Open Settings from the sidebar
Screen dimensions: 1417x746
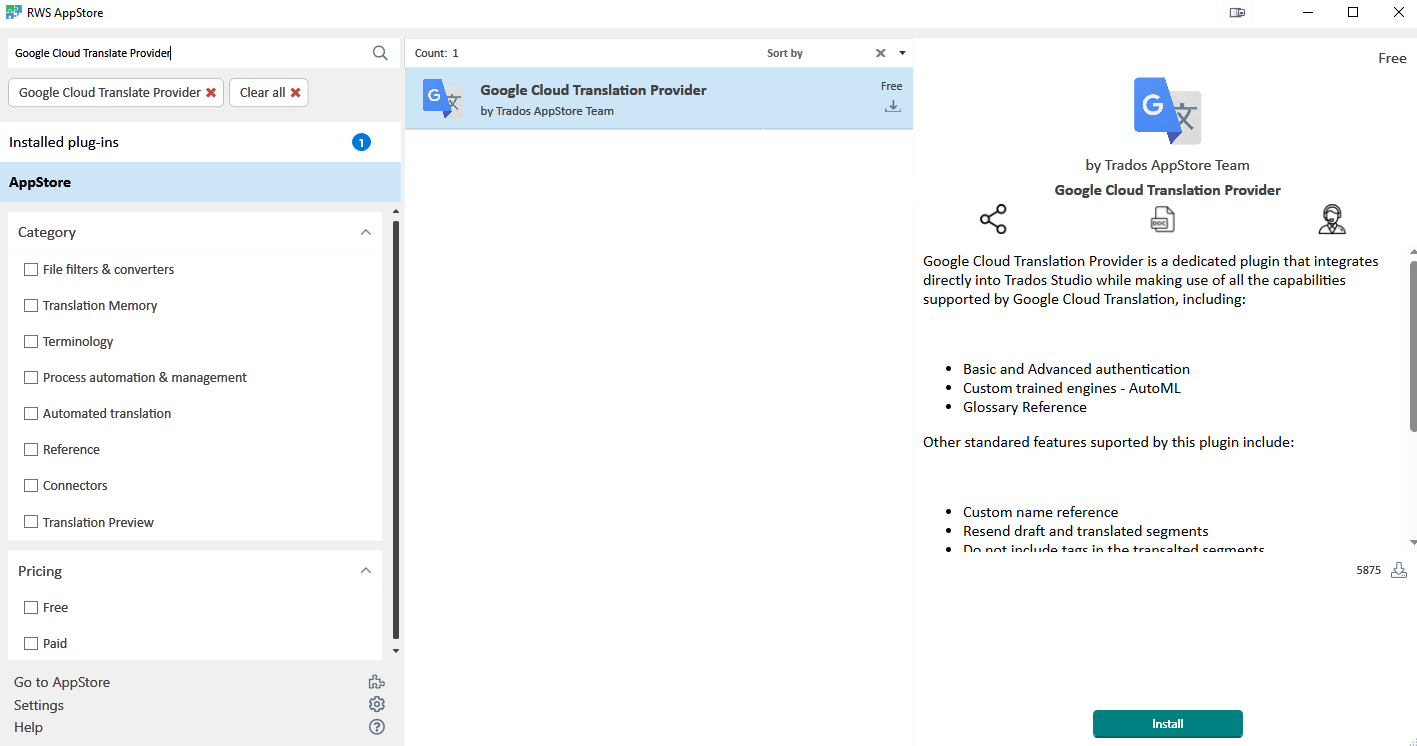[39, 705]
